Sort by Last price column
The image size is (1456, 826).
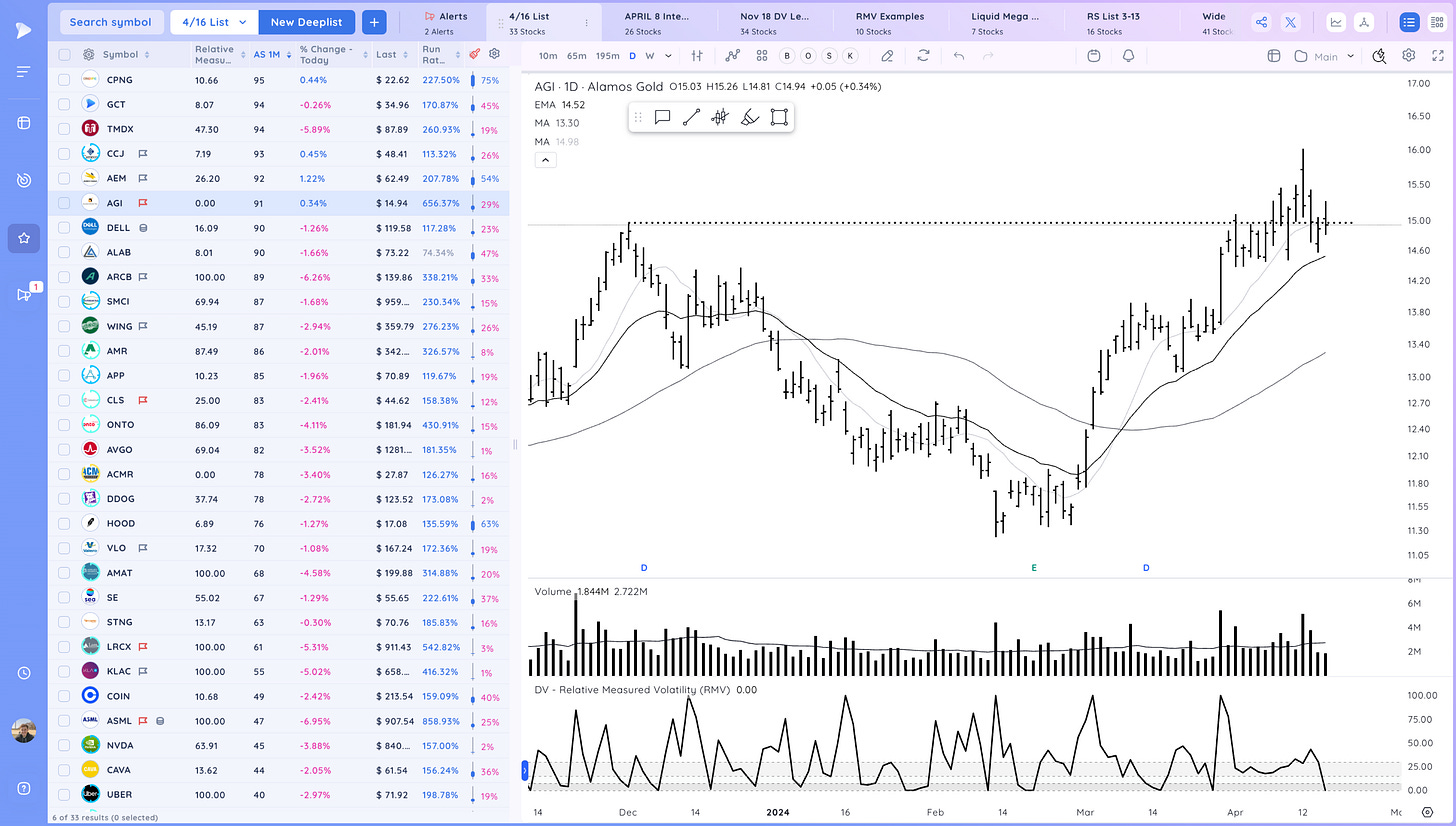(391, 55)
